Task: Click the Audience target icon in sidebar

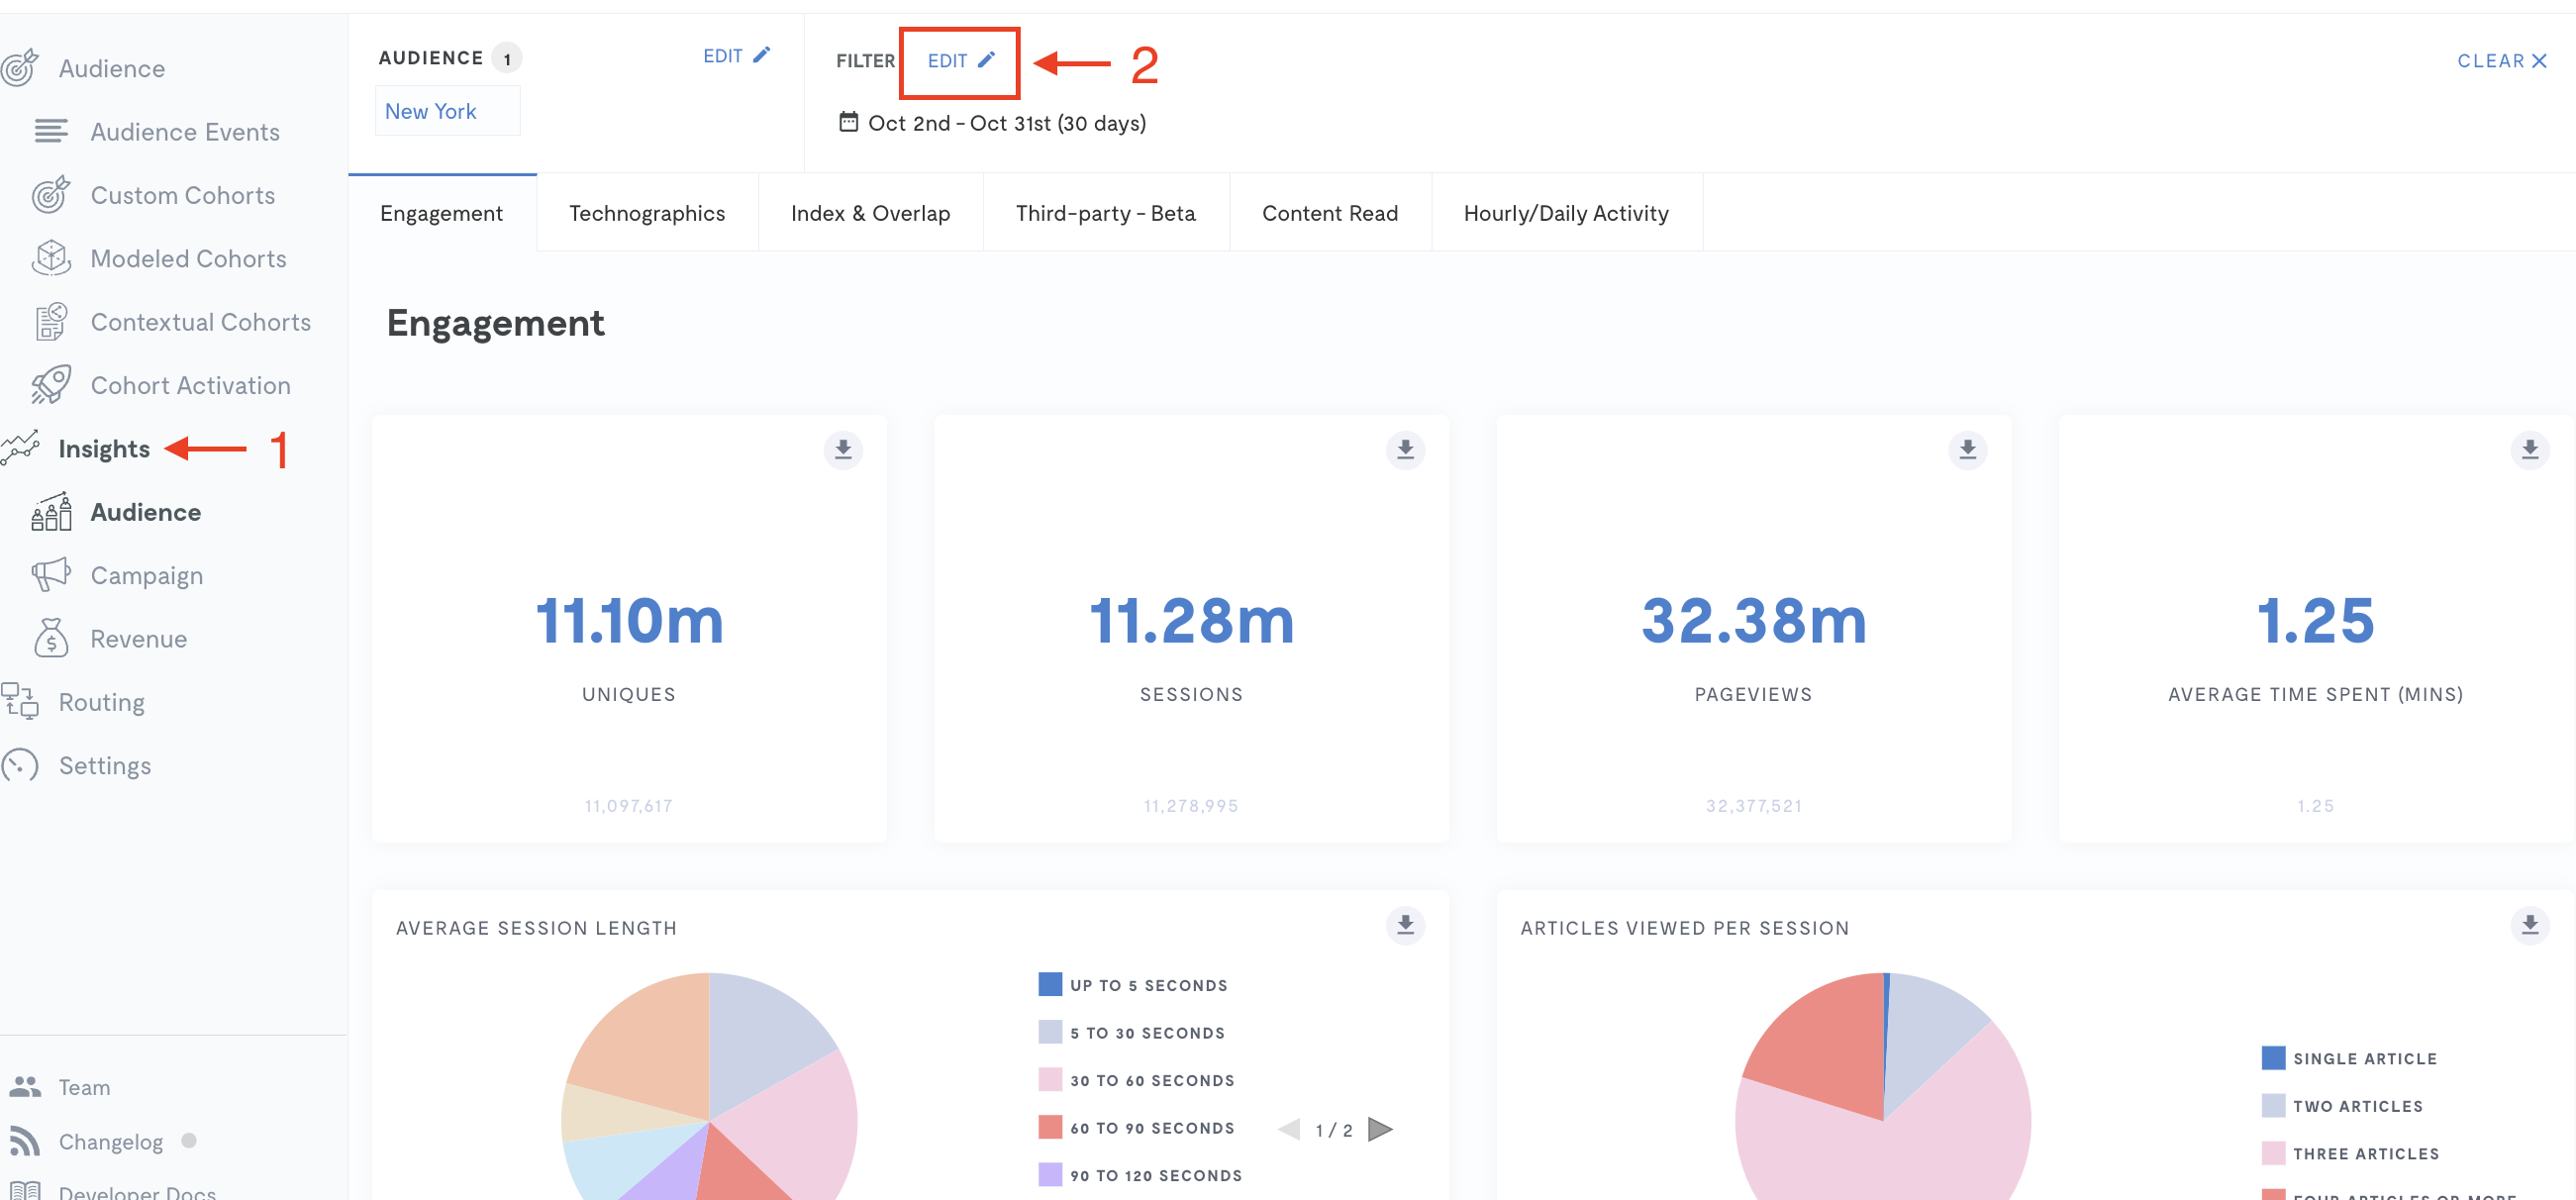Action: pos(19,68)
